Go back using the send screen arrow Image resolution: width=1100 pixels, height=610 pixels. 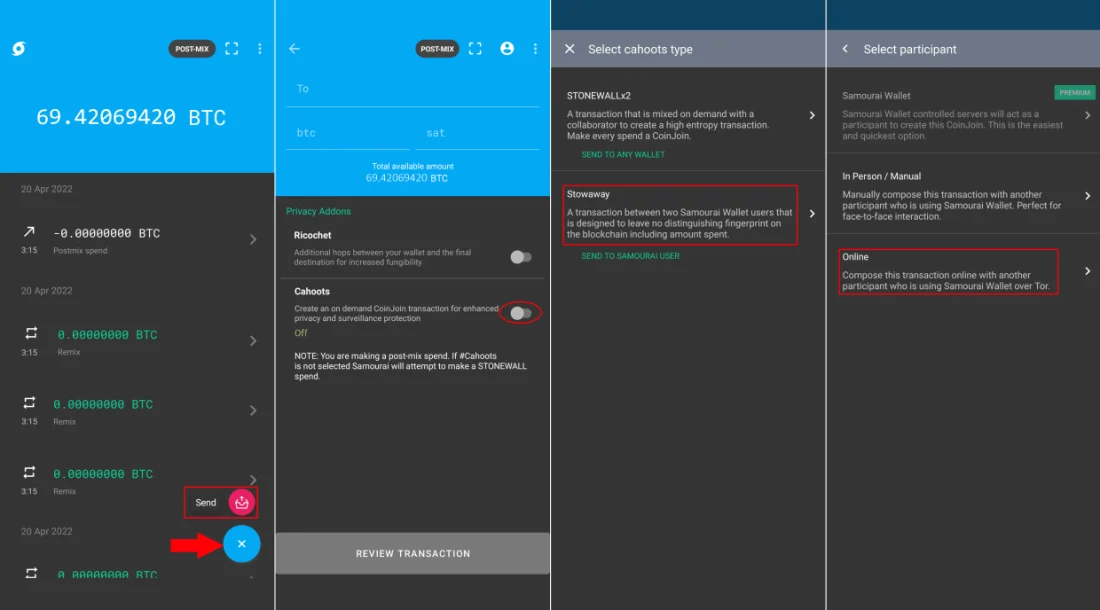294,49
